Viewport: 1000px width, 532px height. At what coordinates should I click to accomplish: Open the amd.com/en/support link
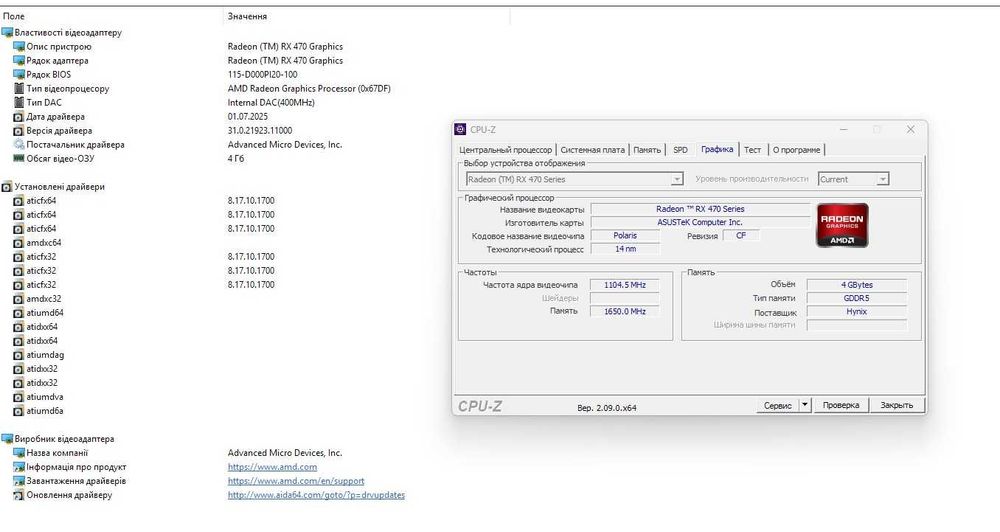(x=296, y=481)
